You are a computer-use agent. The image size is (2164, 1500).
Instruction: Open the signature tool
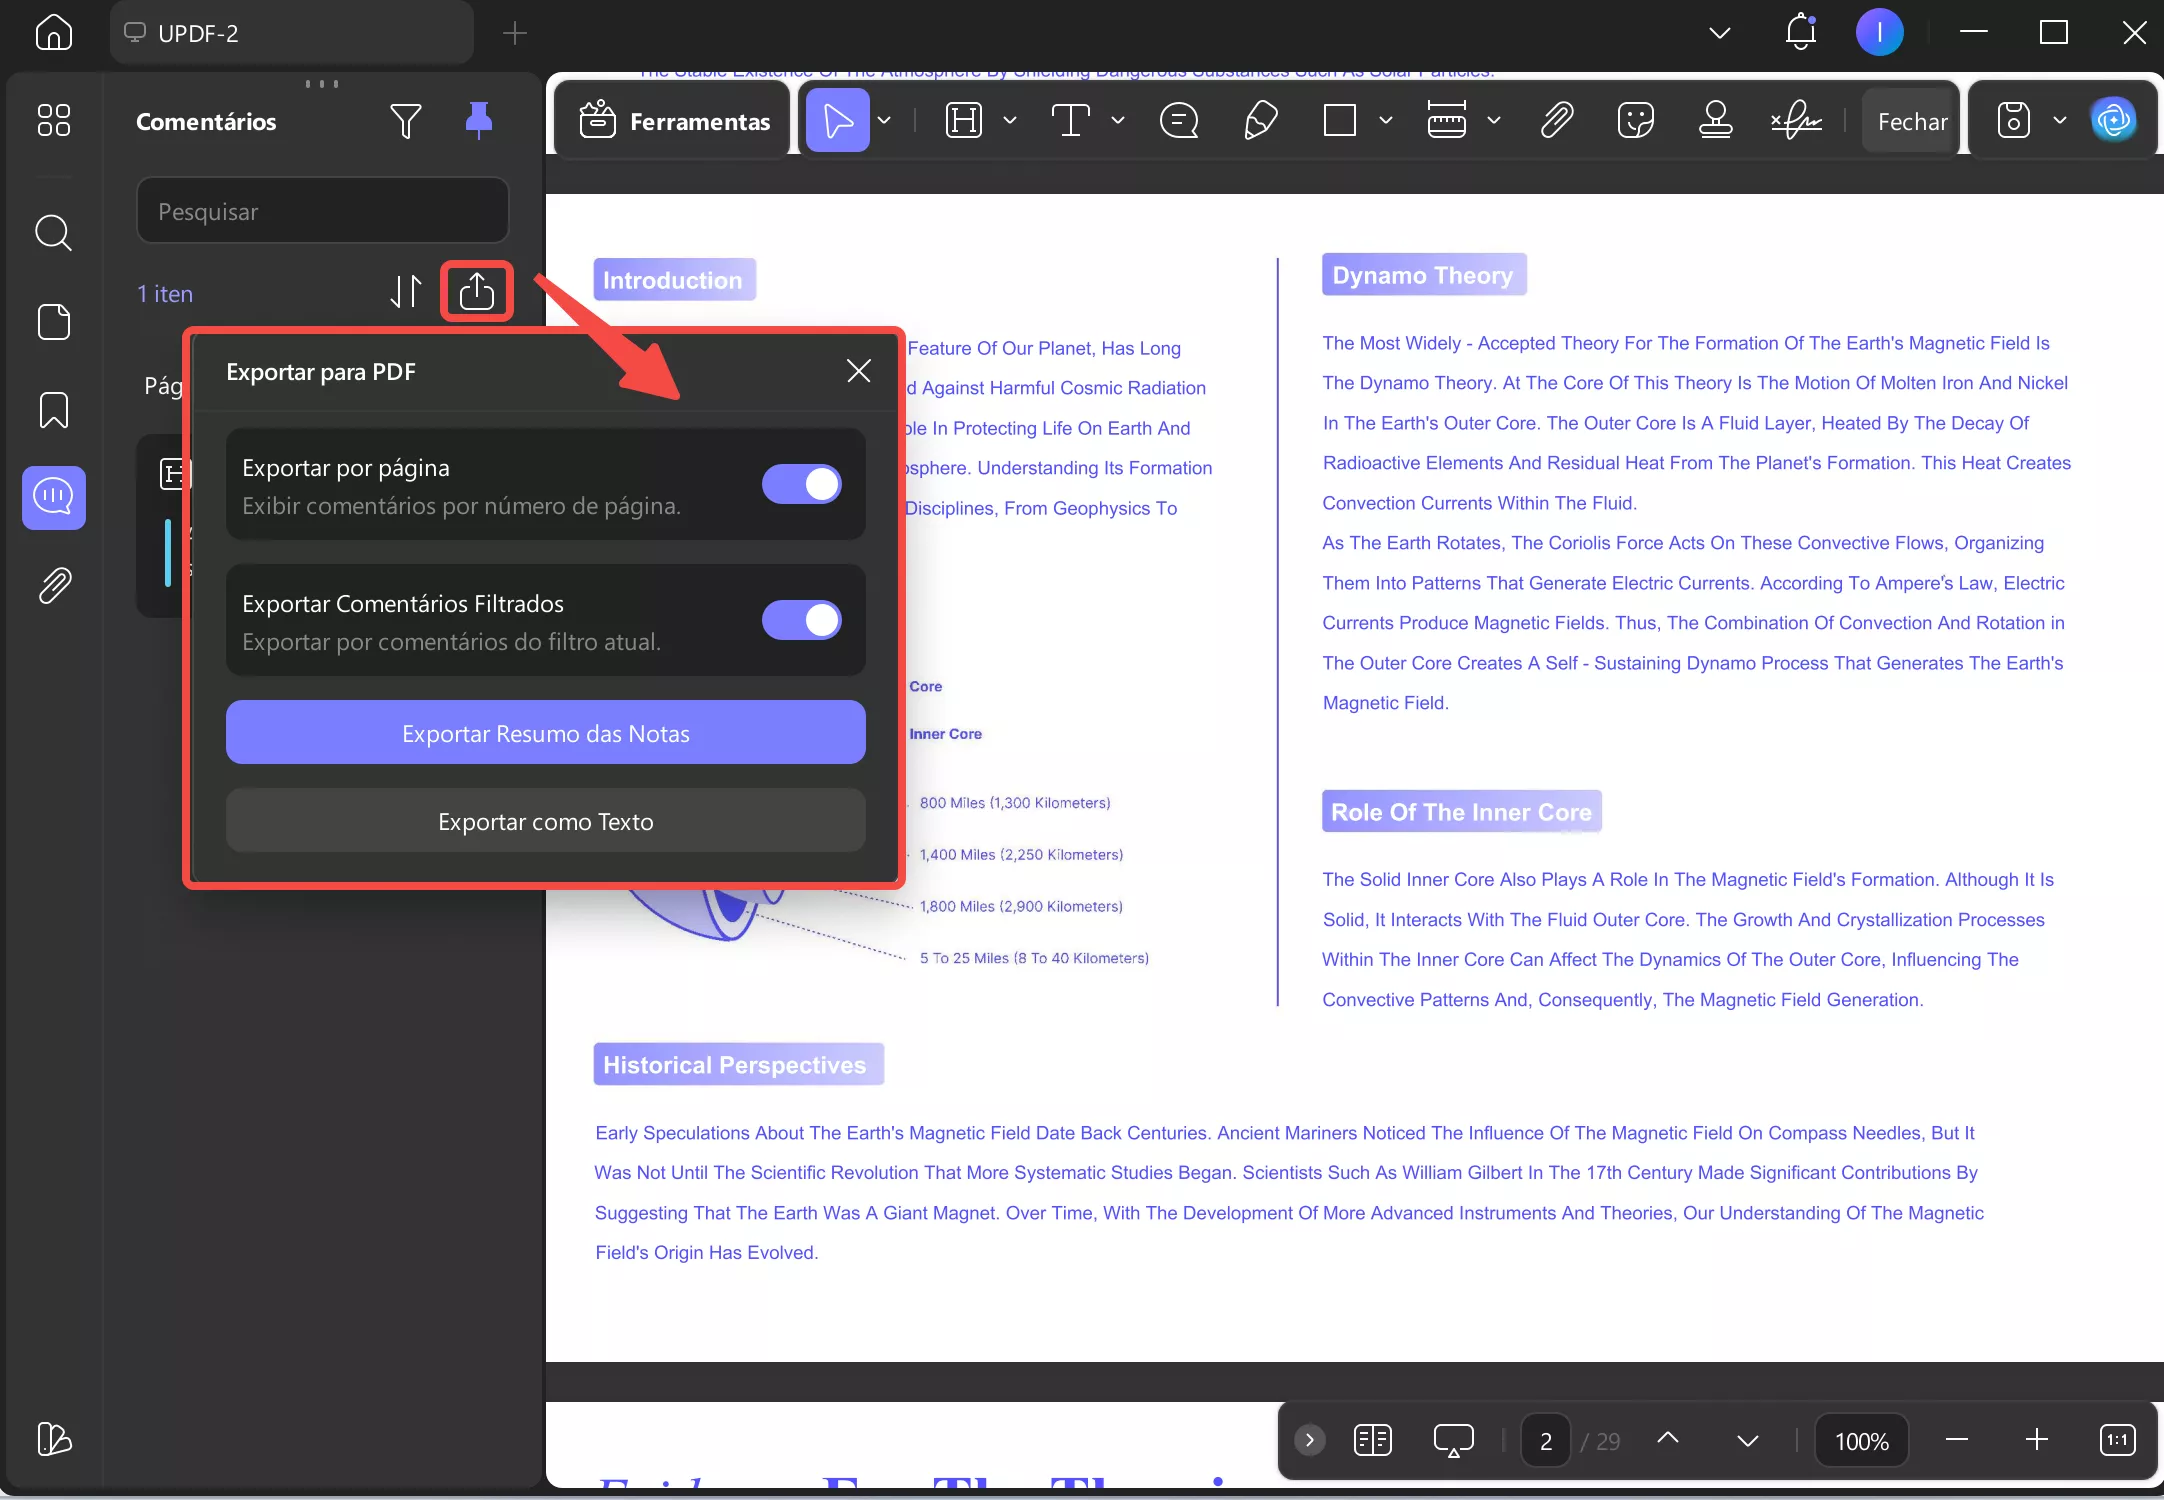pos(1796,119)
